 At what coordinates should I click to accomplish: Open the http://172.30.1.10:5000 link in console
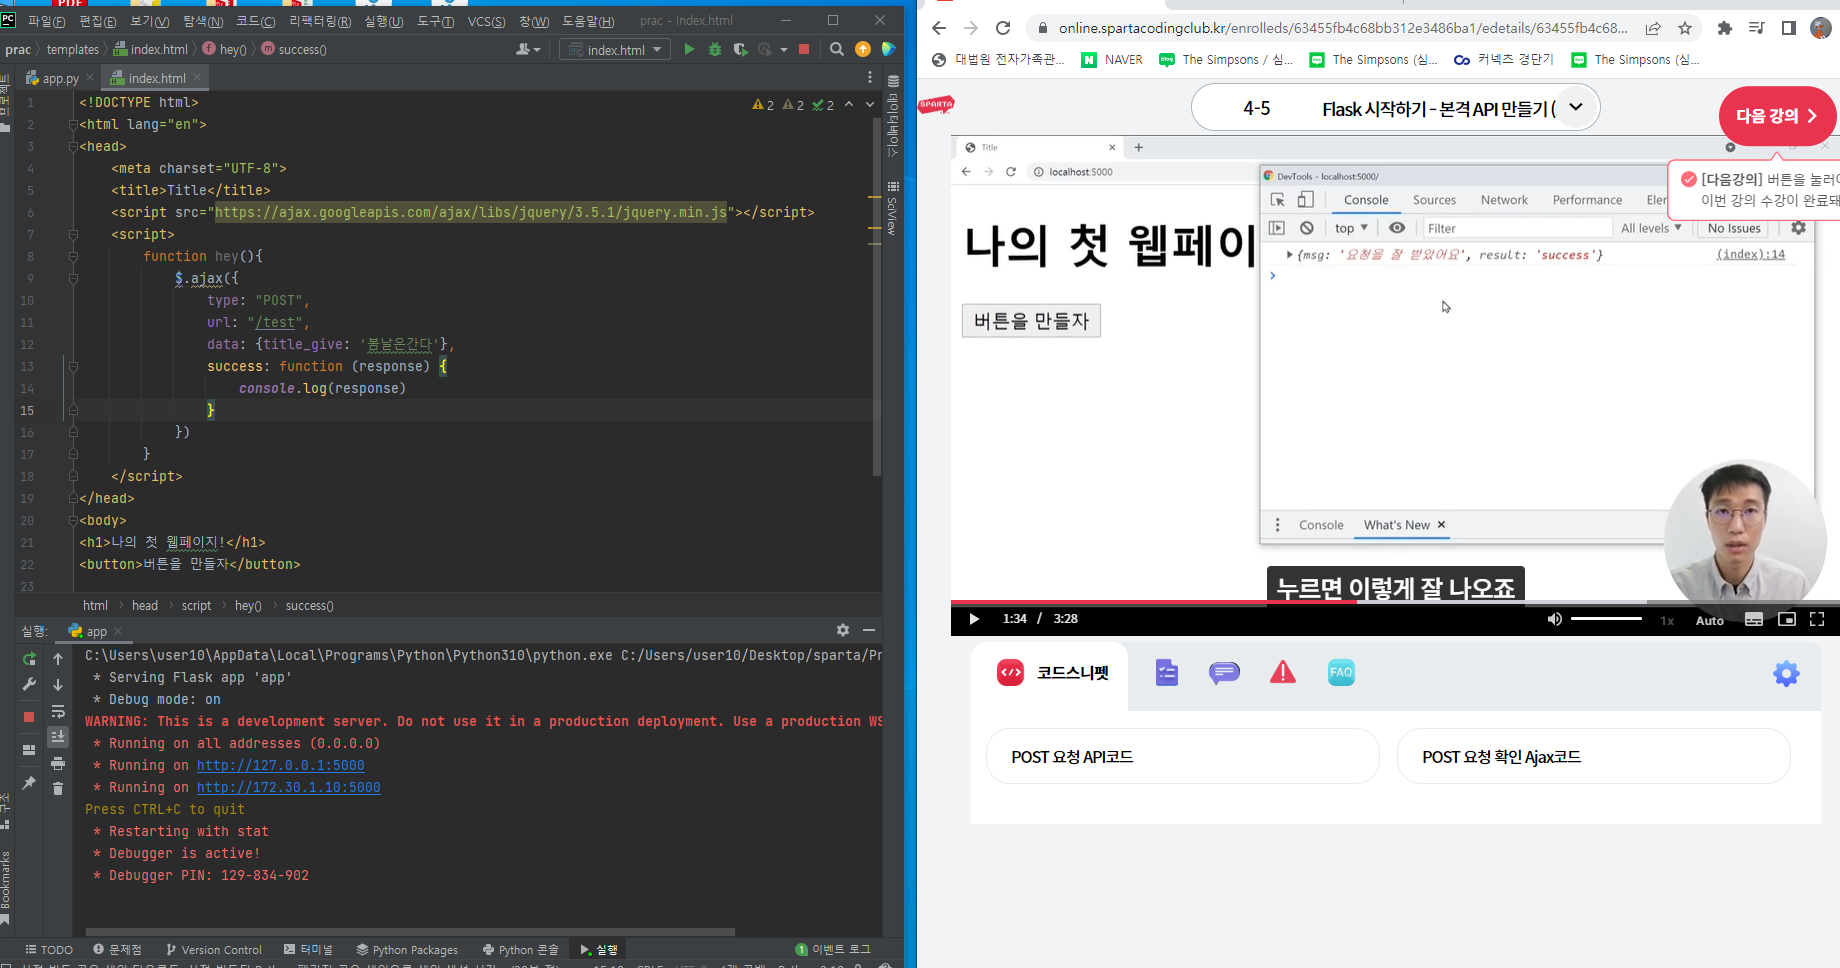point(288,787)
